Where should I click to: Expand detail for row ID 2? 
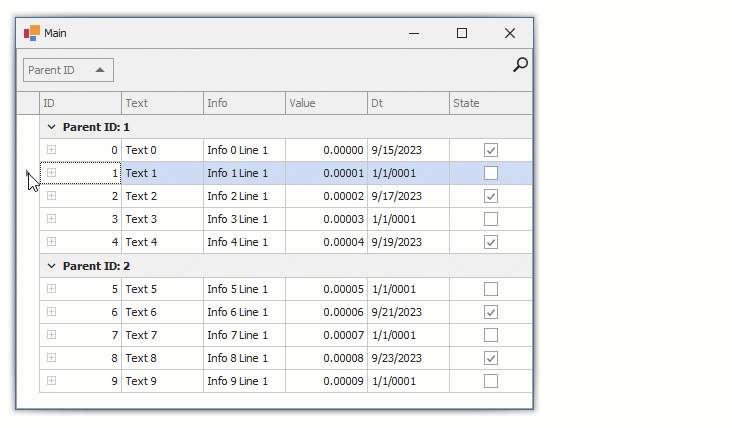tap(51, 196)
